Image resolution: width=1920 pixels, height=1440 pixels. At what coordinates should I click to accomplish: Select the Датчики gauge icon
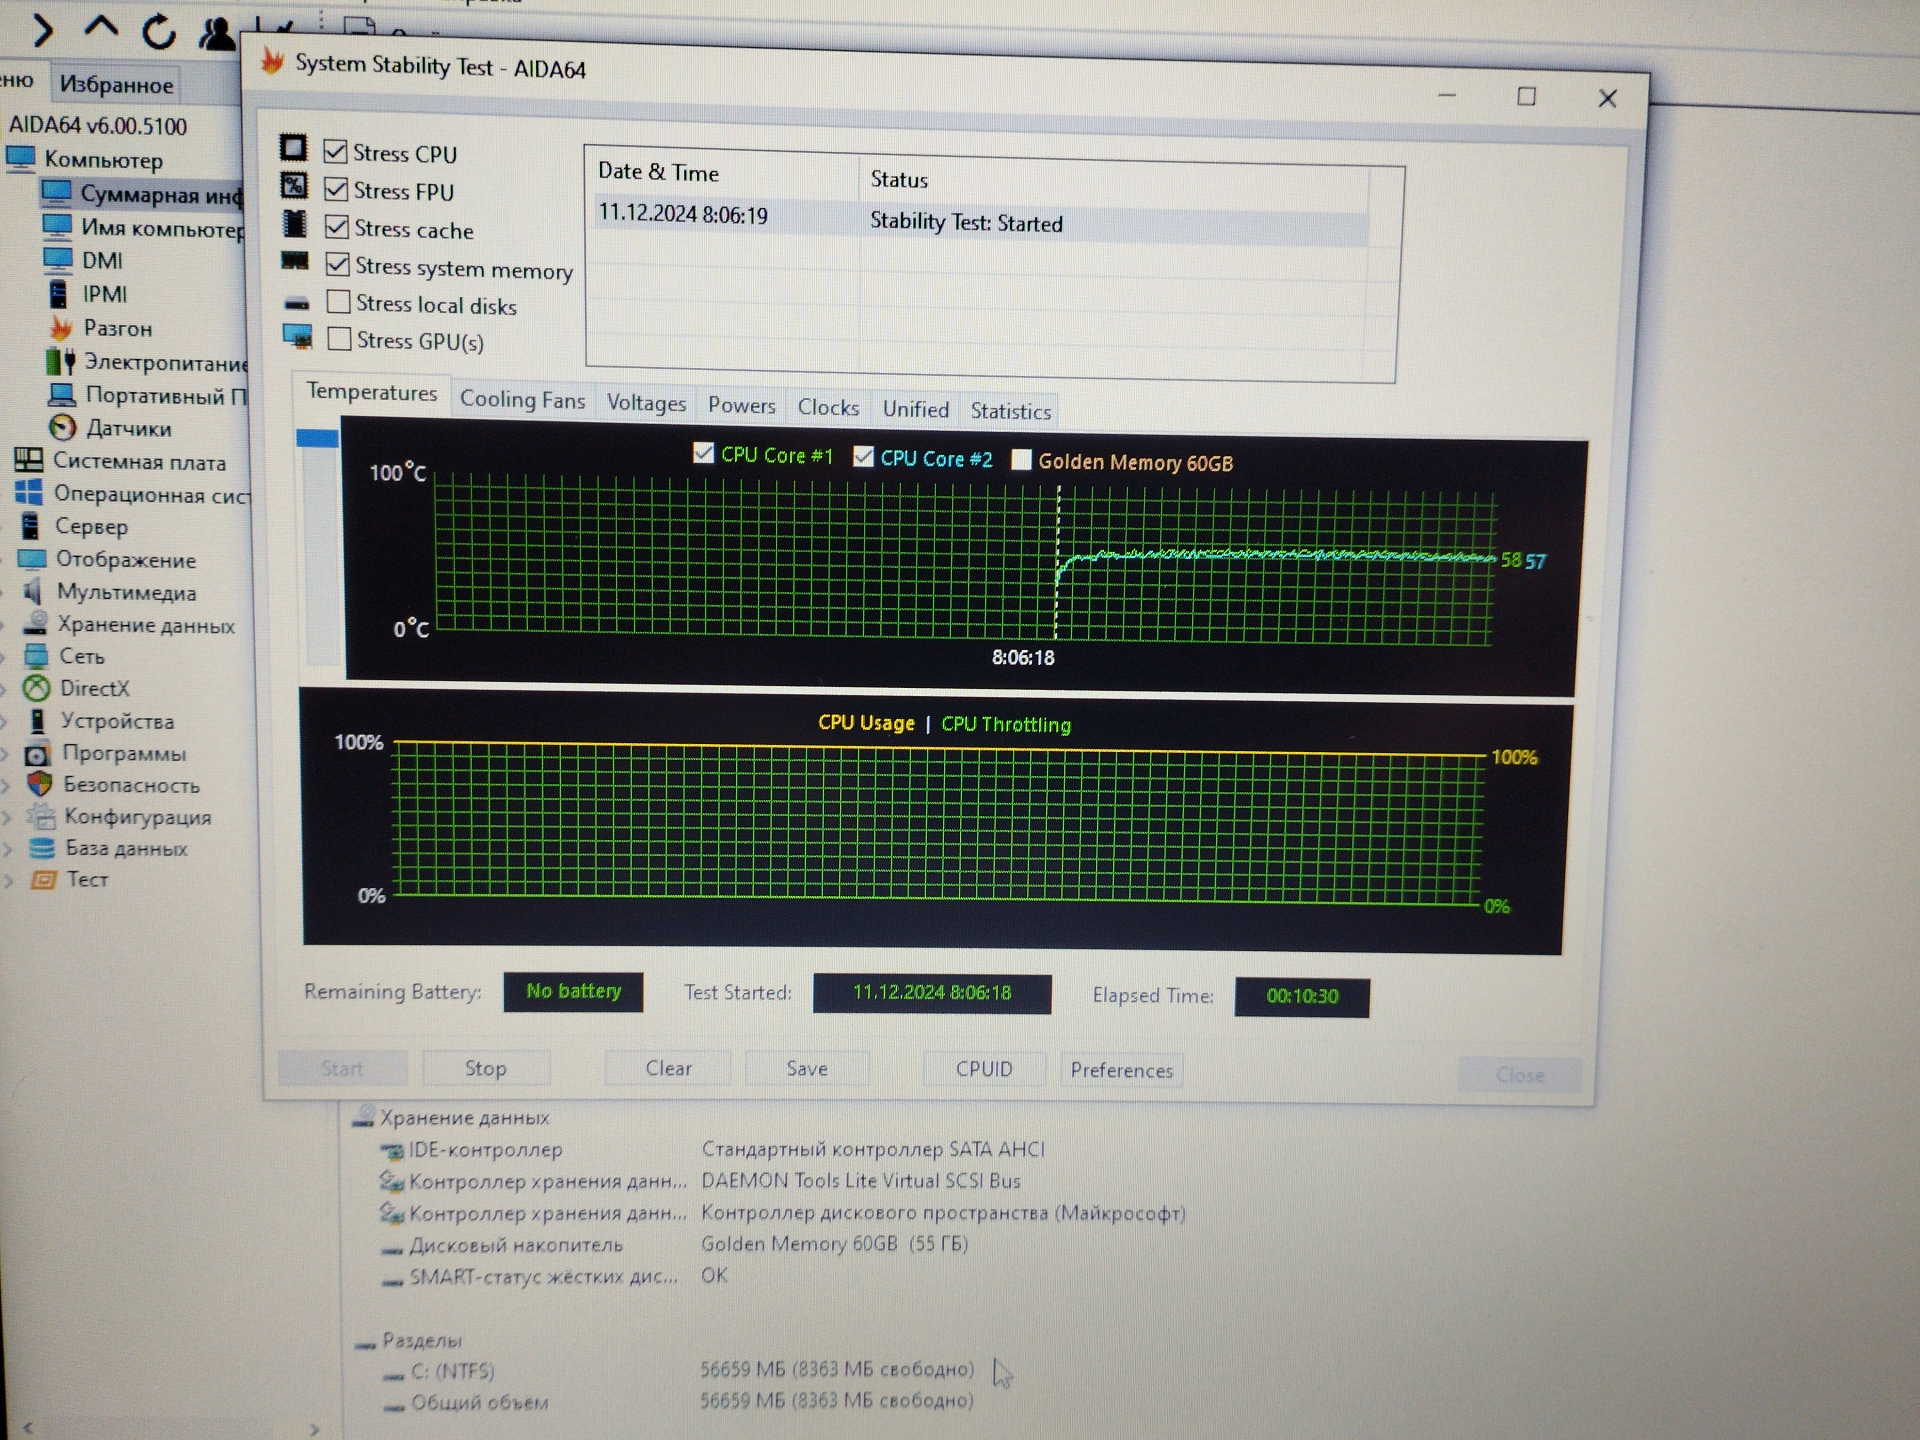(x=63, y=428)
